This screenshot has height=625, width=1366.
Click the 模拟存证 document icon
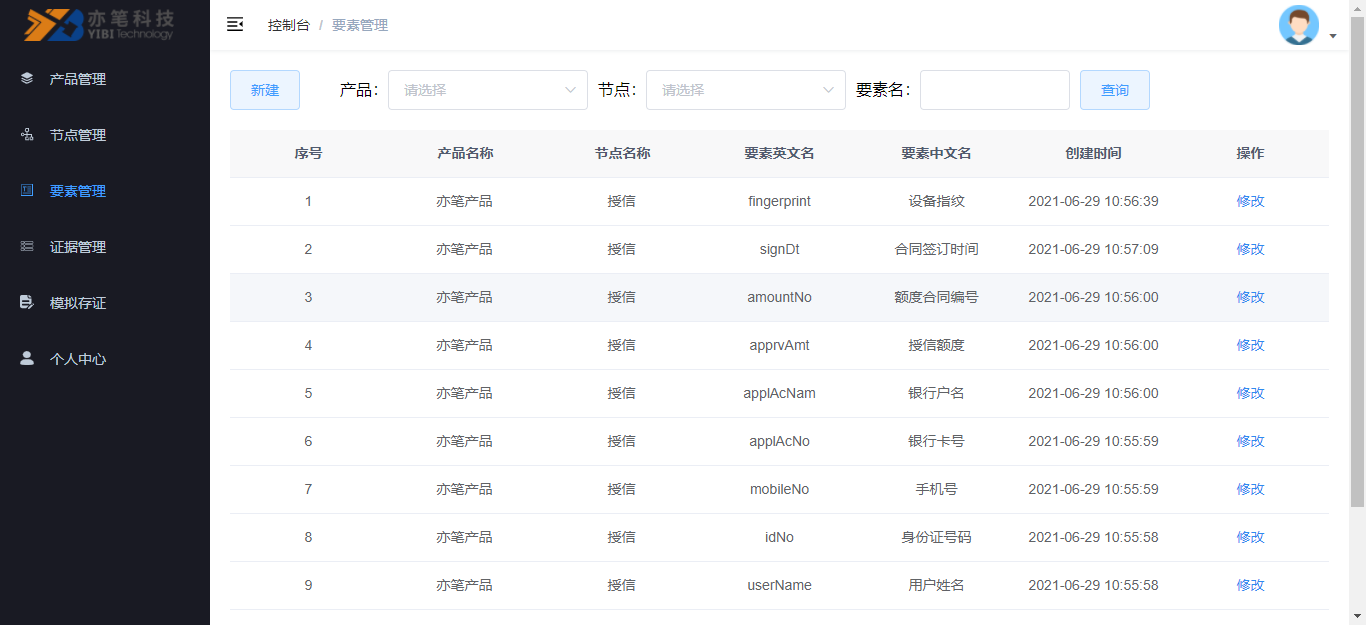(x=27, y=302)
